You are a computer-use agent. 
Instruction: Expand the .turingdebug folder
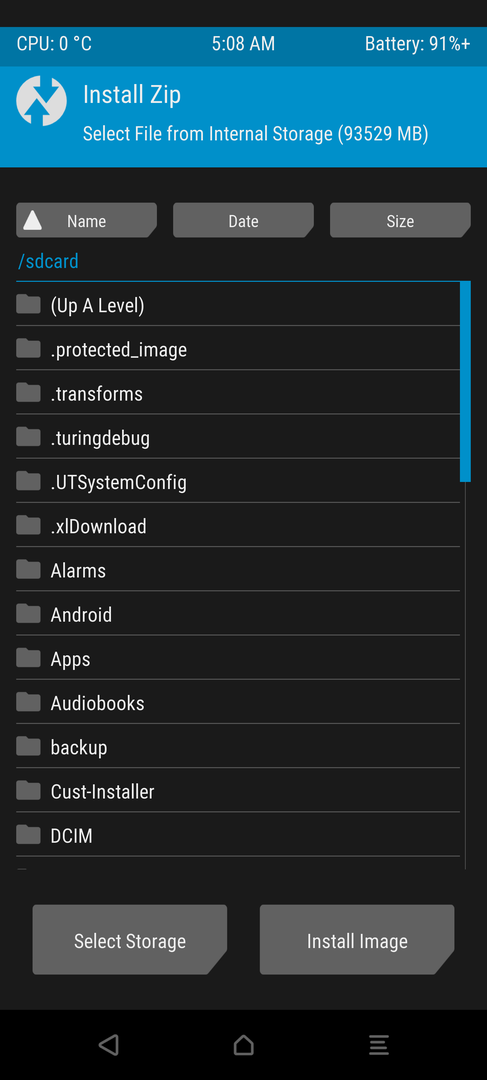point(238,437)
